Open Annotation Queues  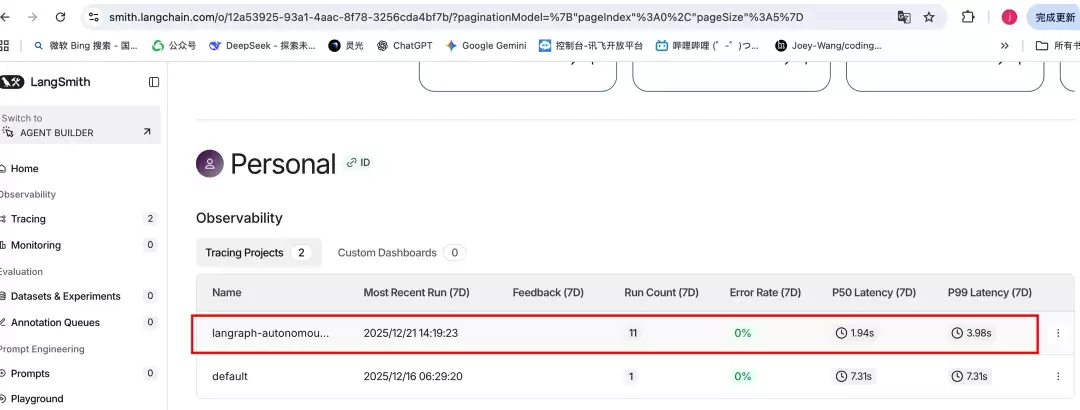pyautogui.click(x=55, y=322)
